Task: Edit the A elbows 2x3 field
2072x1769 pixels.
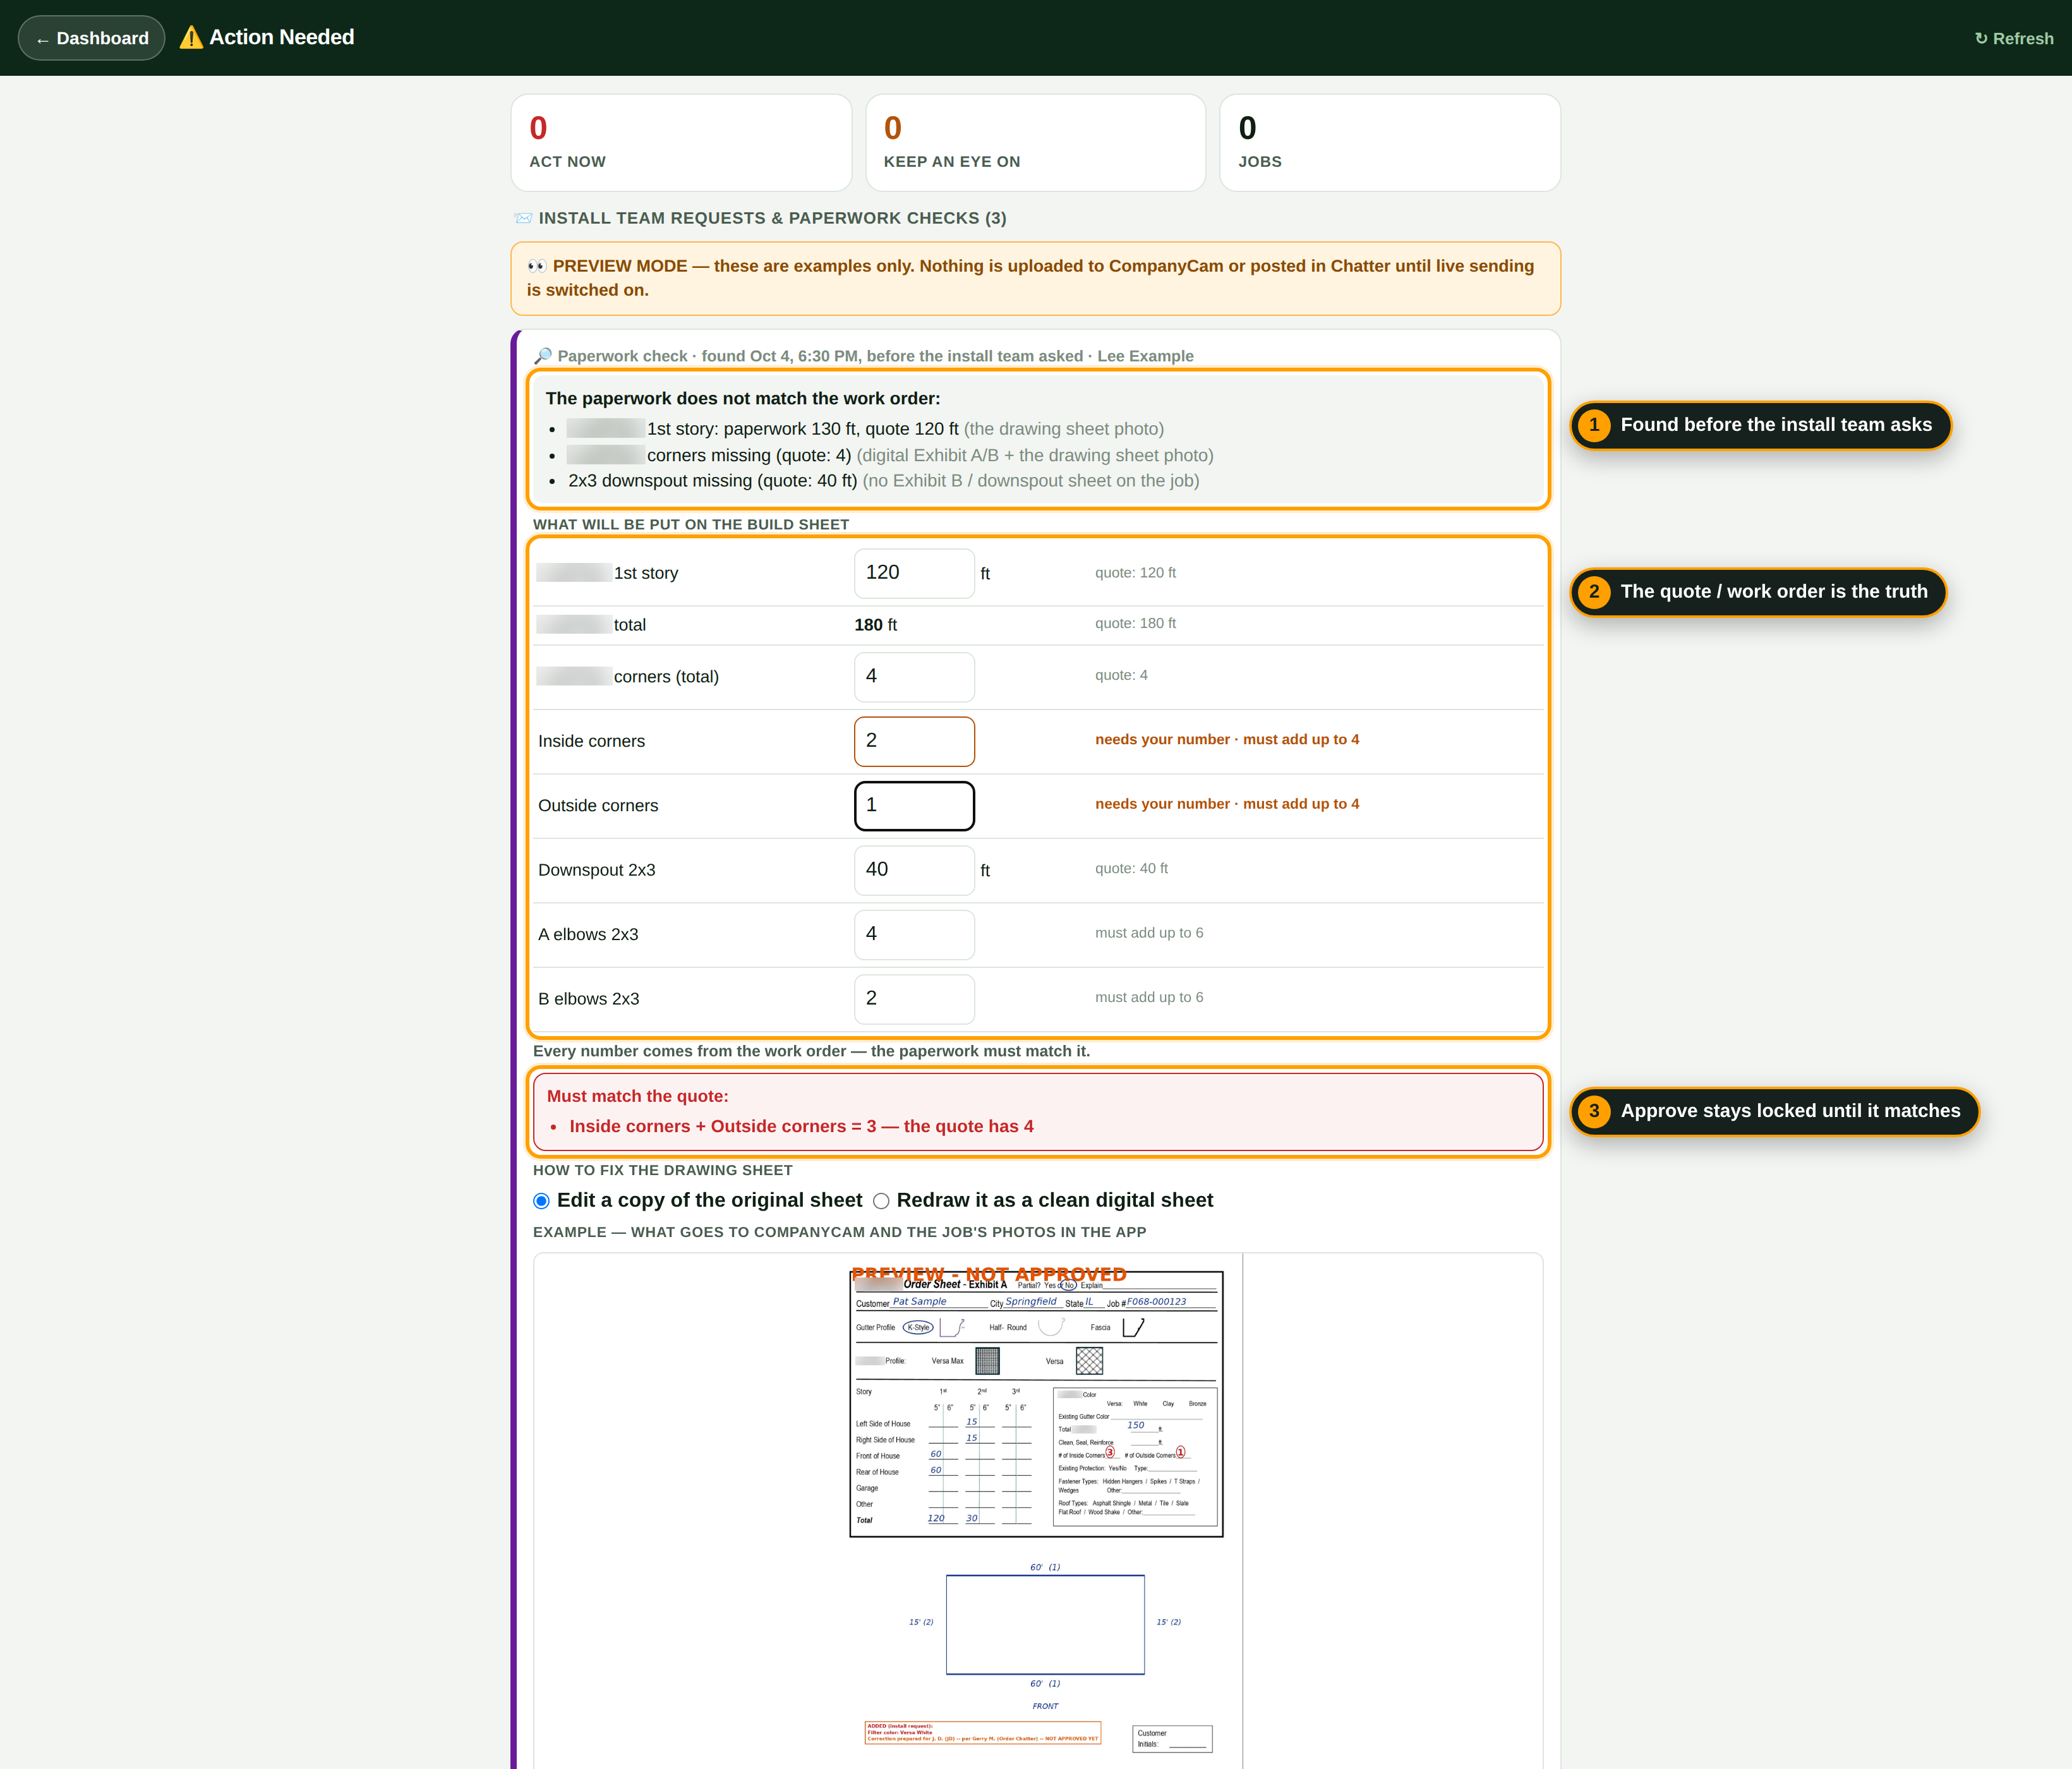Action: (x=914, y=934)
